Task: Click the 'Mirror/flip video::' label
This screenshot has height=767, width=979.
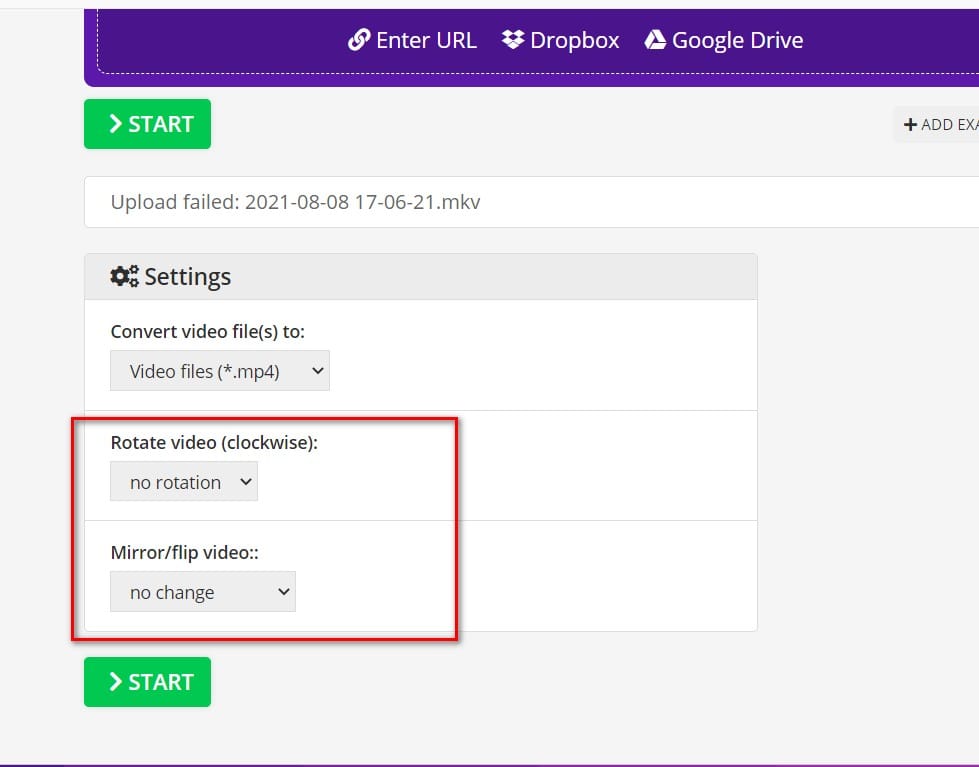Action: (x=185, y=552)
